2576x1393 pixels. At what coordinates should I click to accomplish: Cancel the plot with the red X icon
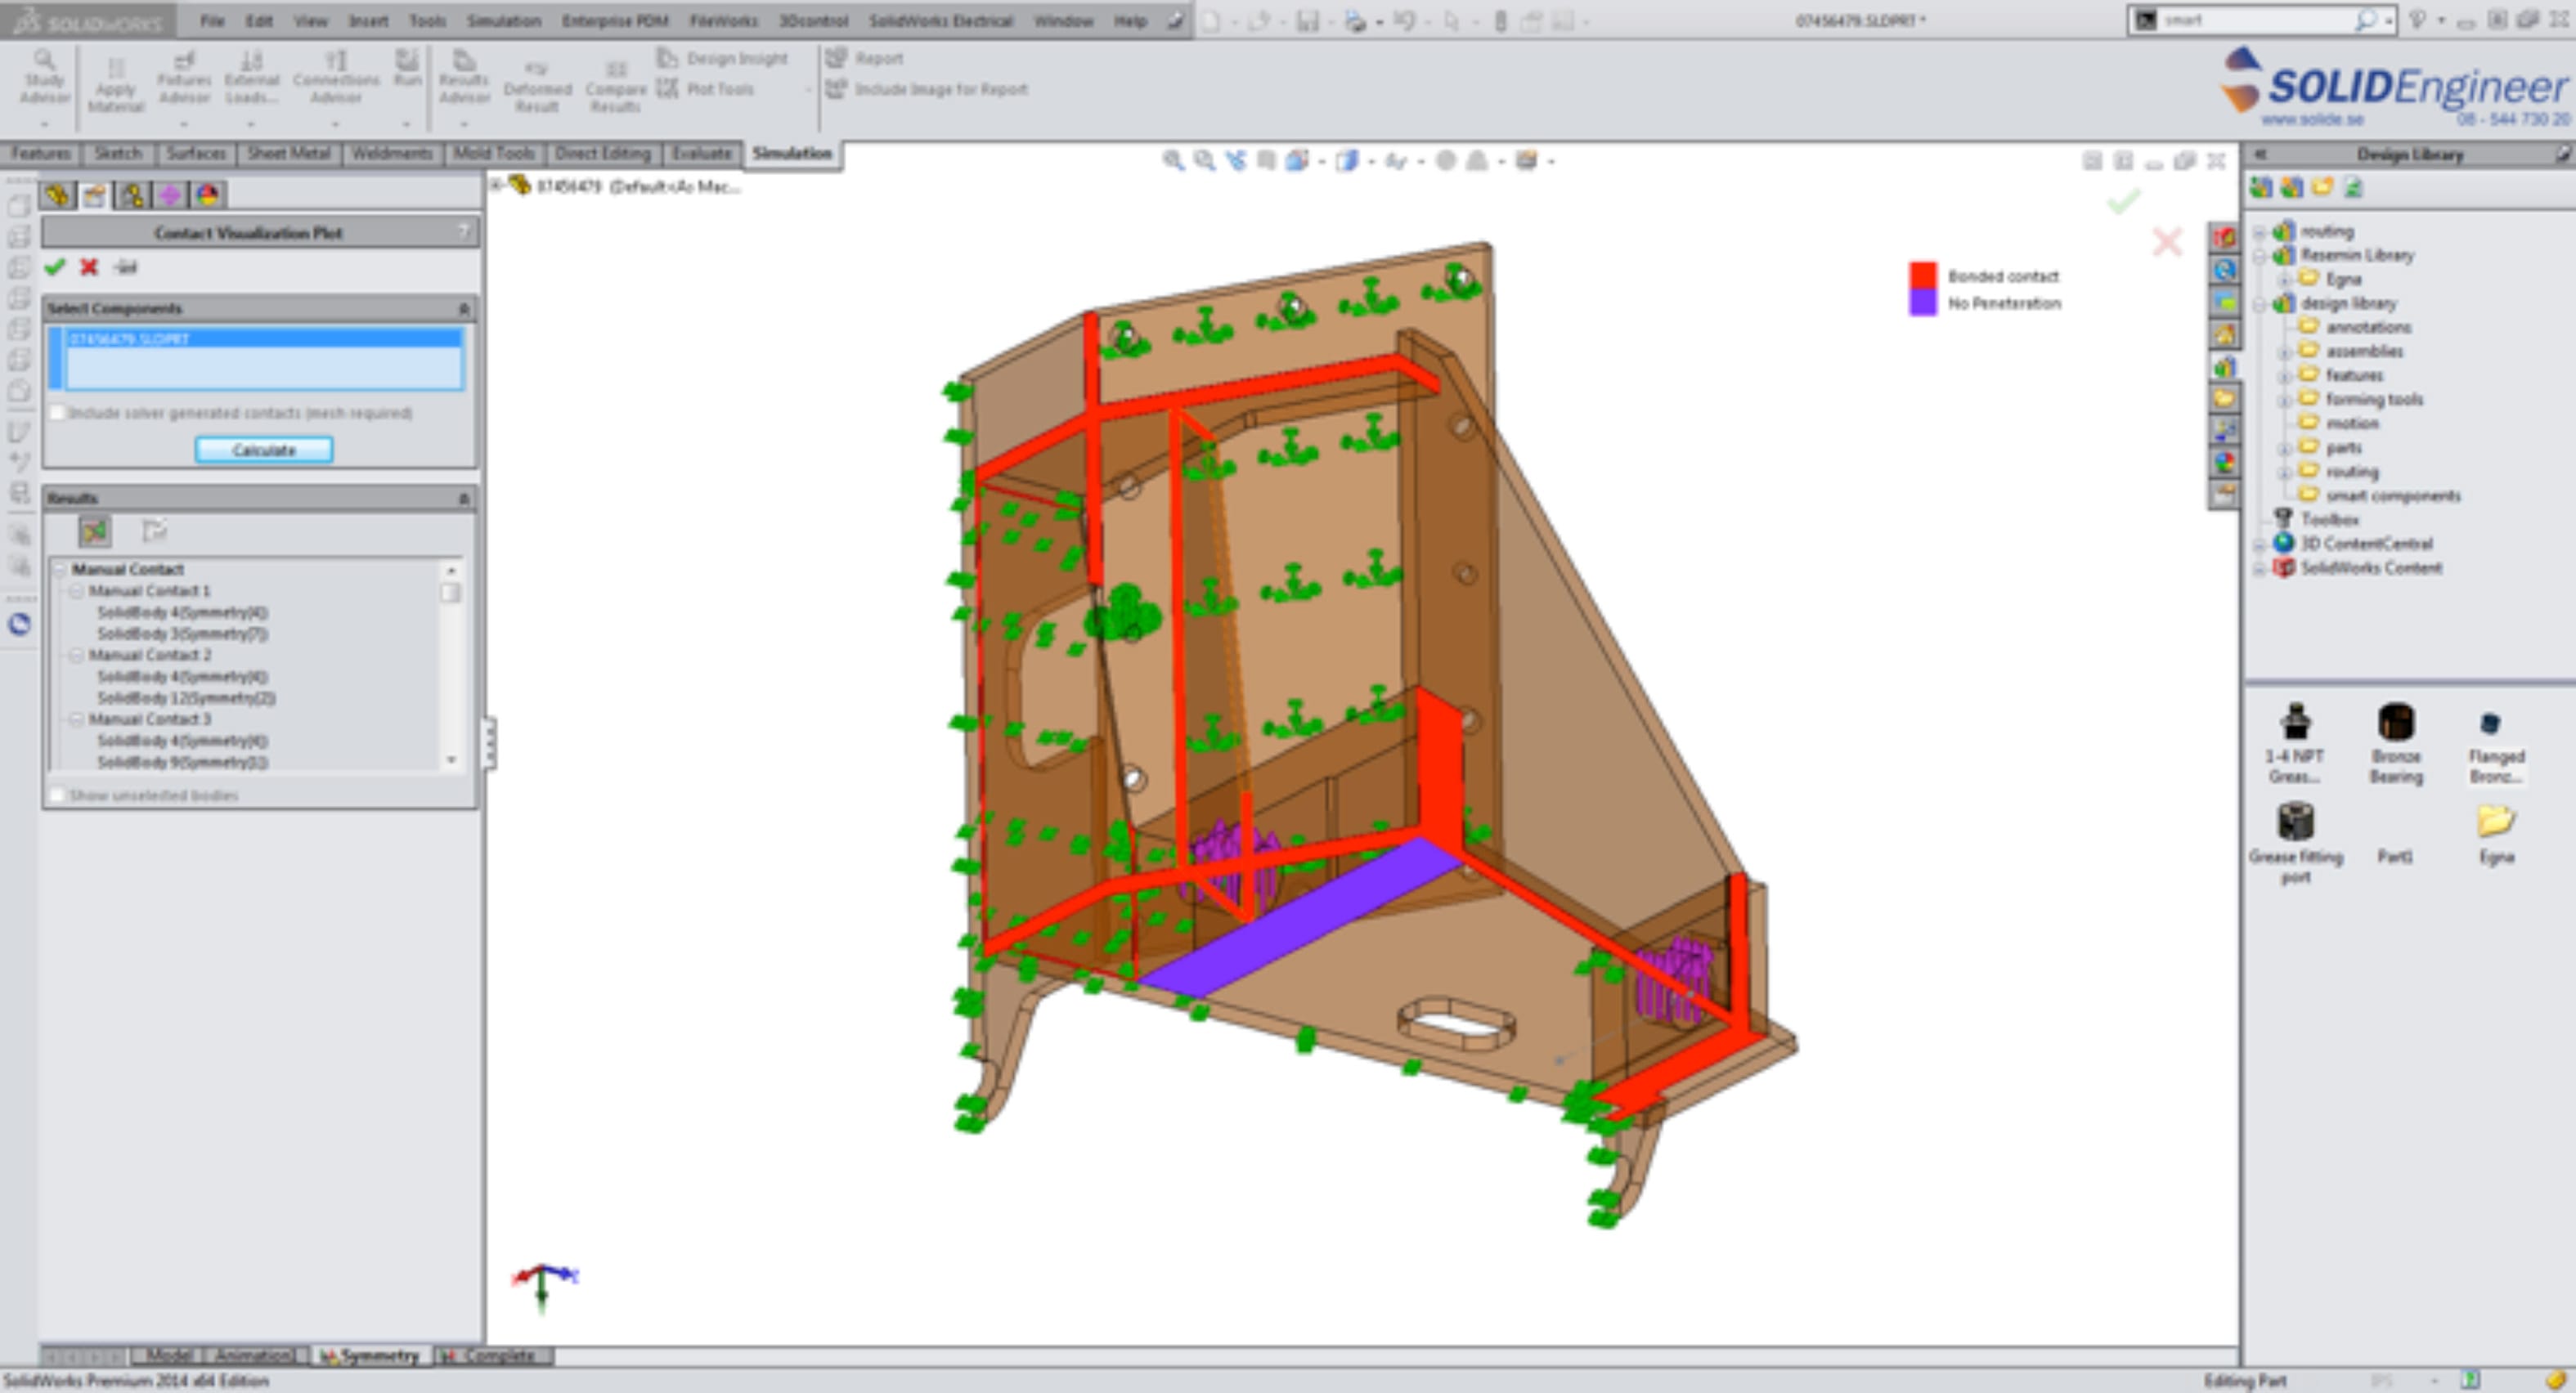point(89,267)
